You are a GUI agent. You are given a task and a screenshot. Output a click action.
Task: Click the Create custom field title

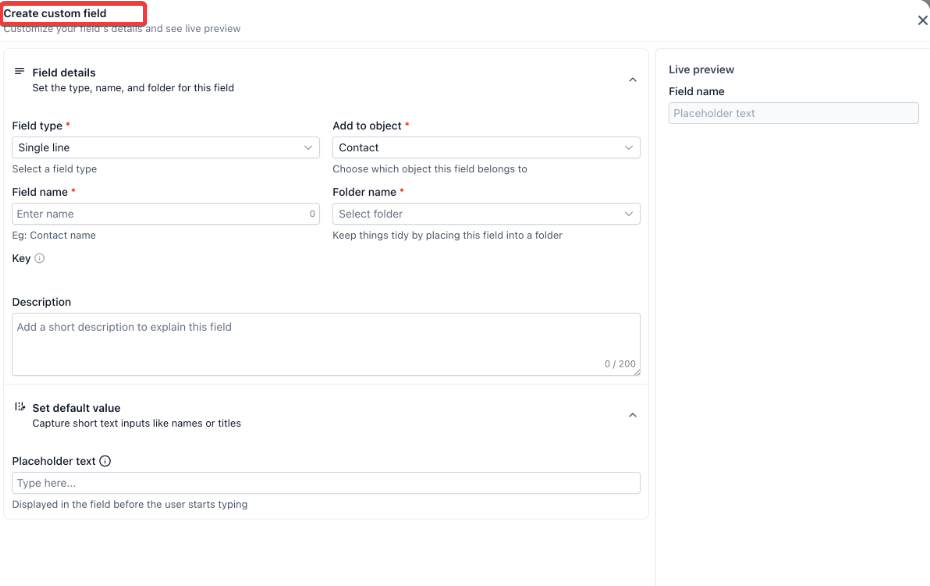[x=55, y=14]
